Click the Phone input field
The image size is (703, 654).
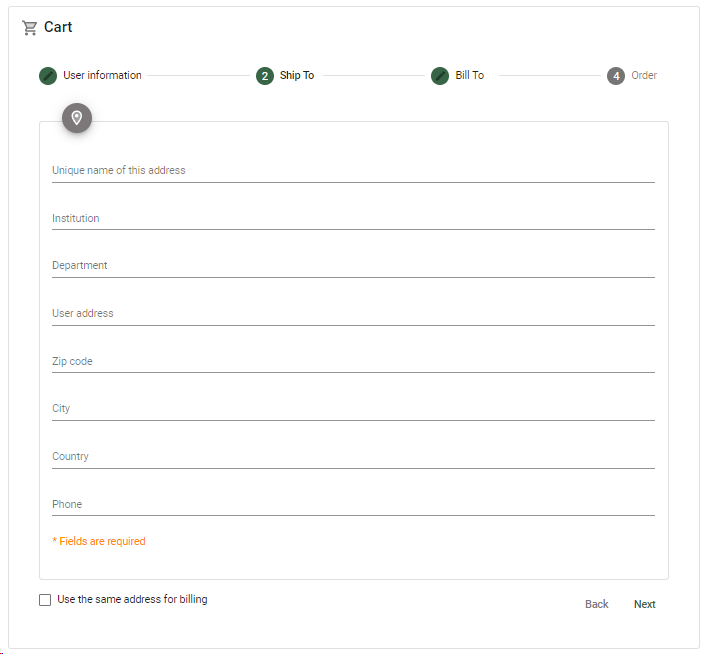(x=353, y=504)
